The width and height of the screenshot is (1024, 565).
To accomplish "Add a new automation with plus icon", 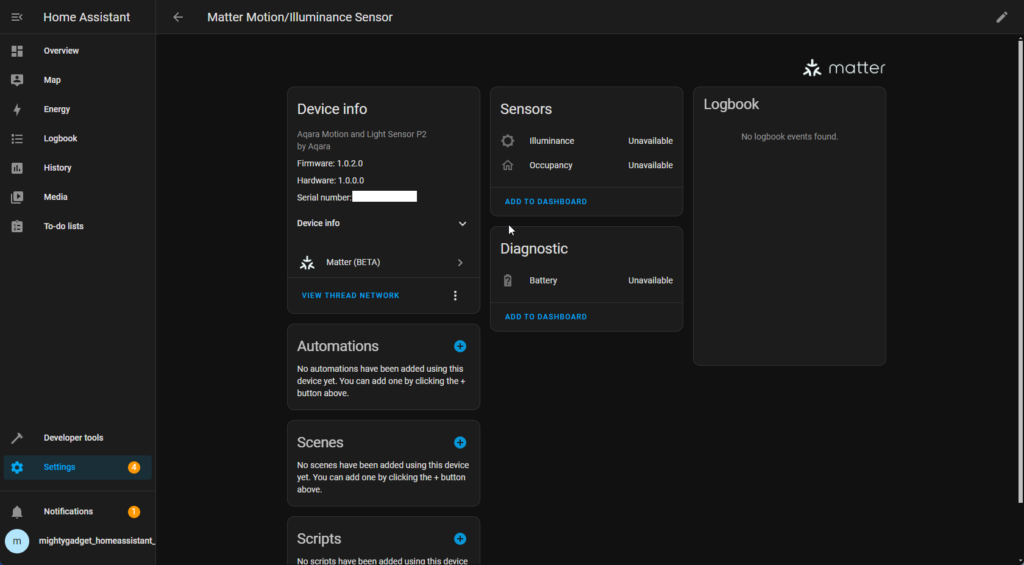I will click(460, 346).
